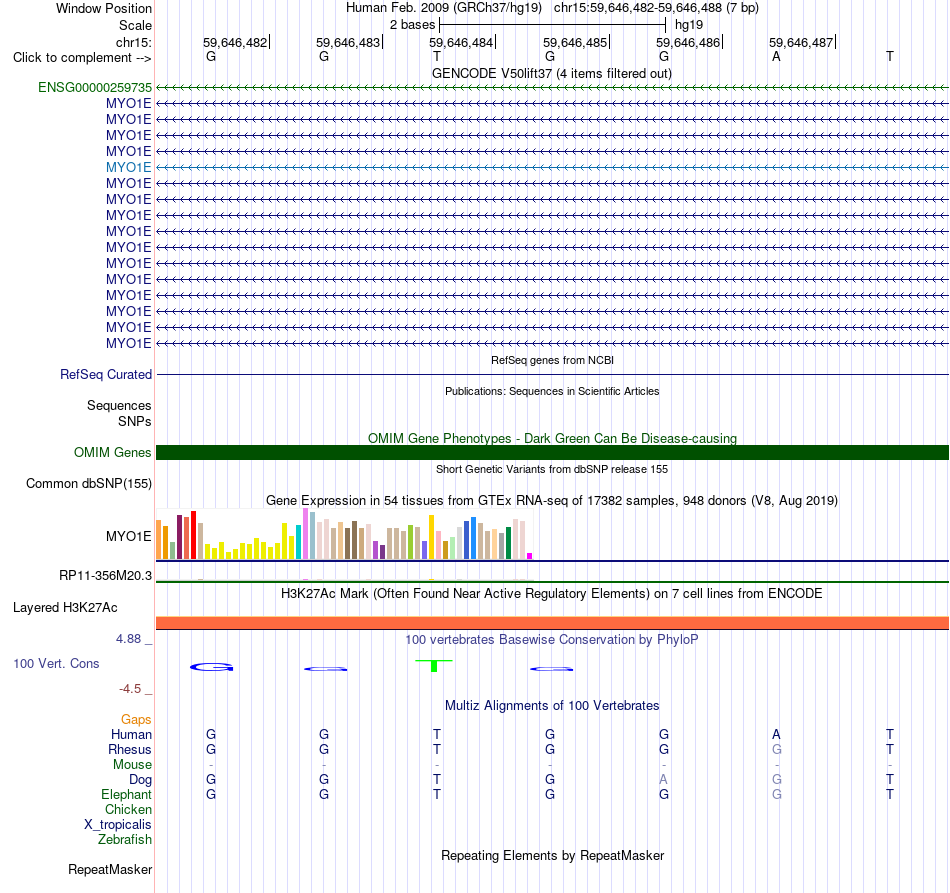Select the Human alignment row label
This screenshot has width=950, height=893.
pos(131,734)
